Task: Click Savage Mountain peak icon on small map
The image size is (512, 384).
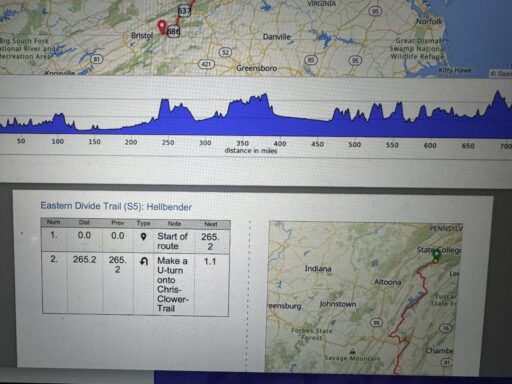Action: pyautogui.click(x=352, y=351)
